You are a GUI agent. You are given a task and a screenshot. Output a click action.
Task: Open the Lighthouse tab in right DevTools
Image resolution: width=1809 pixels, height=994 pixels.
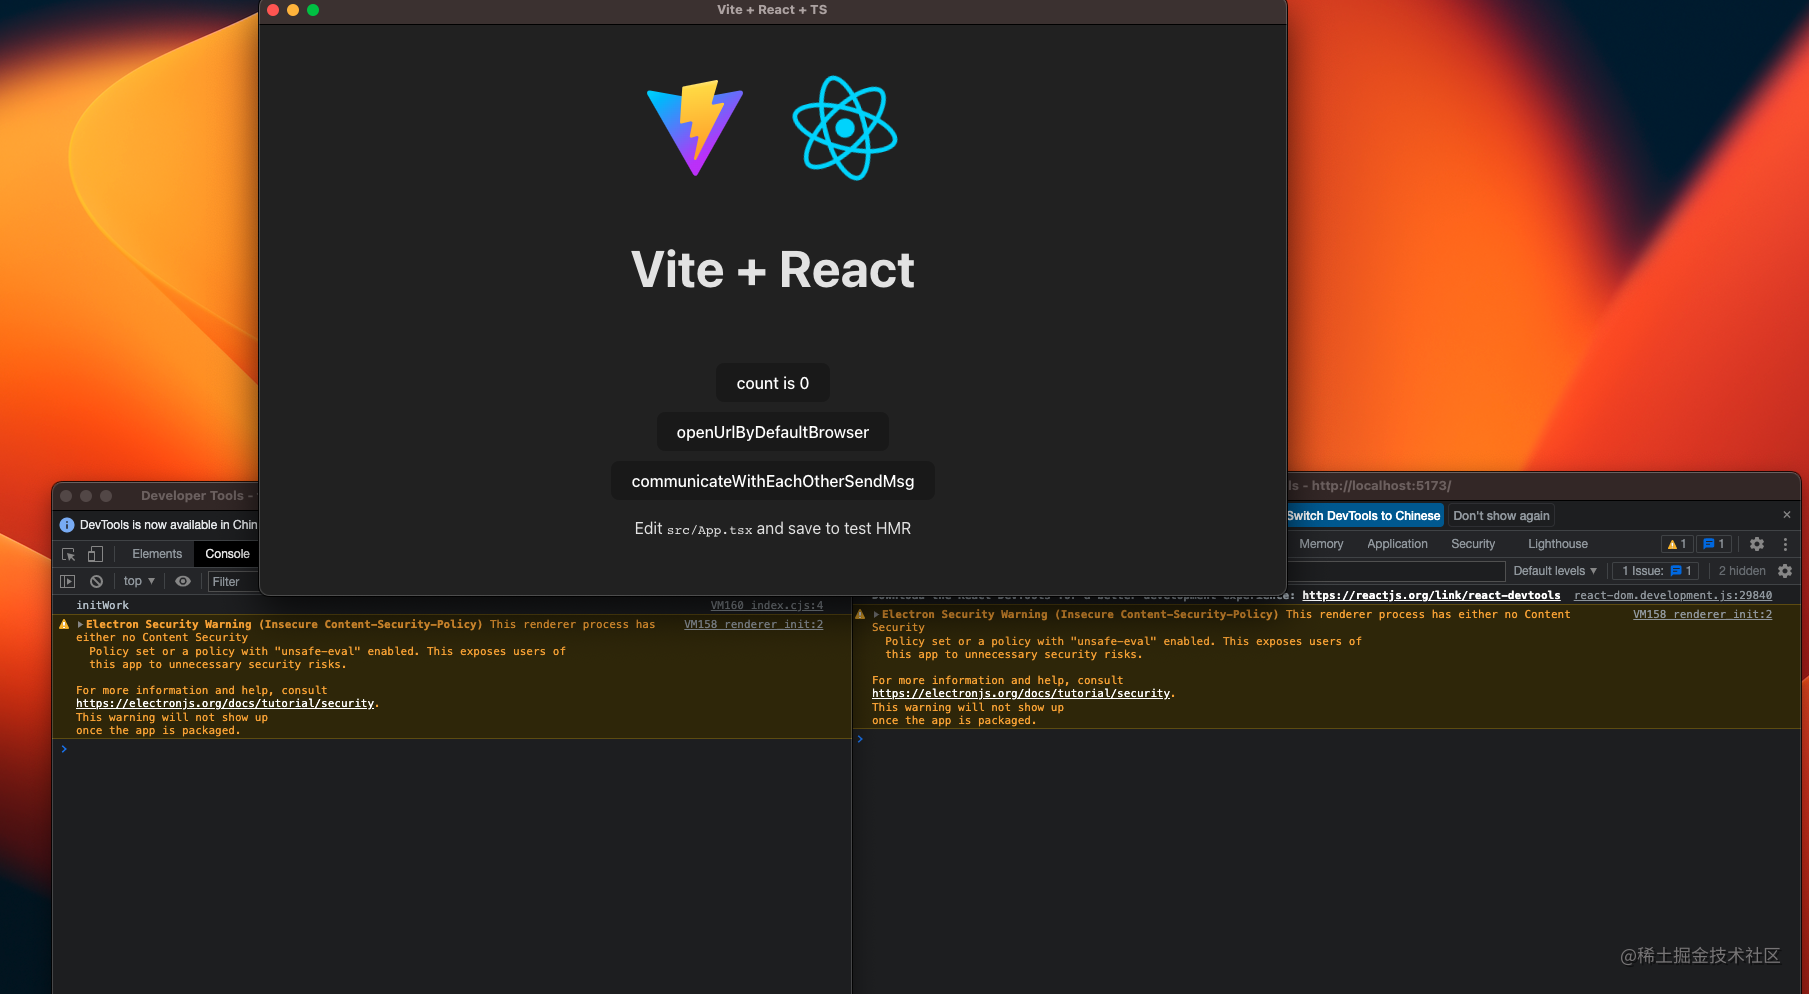click(x=1557, y=544)
